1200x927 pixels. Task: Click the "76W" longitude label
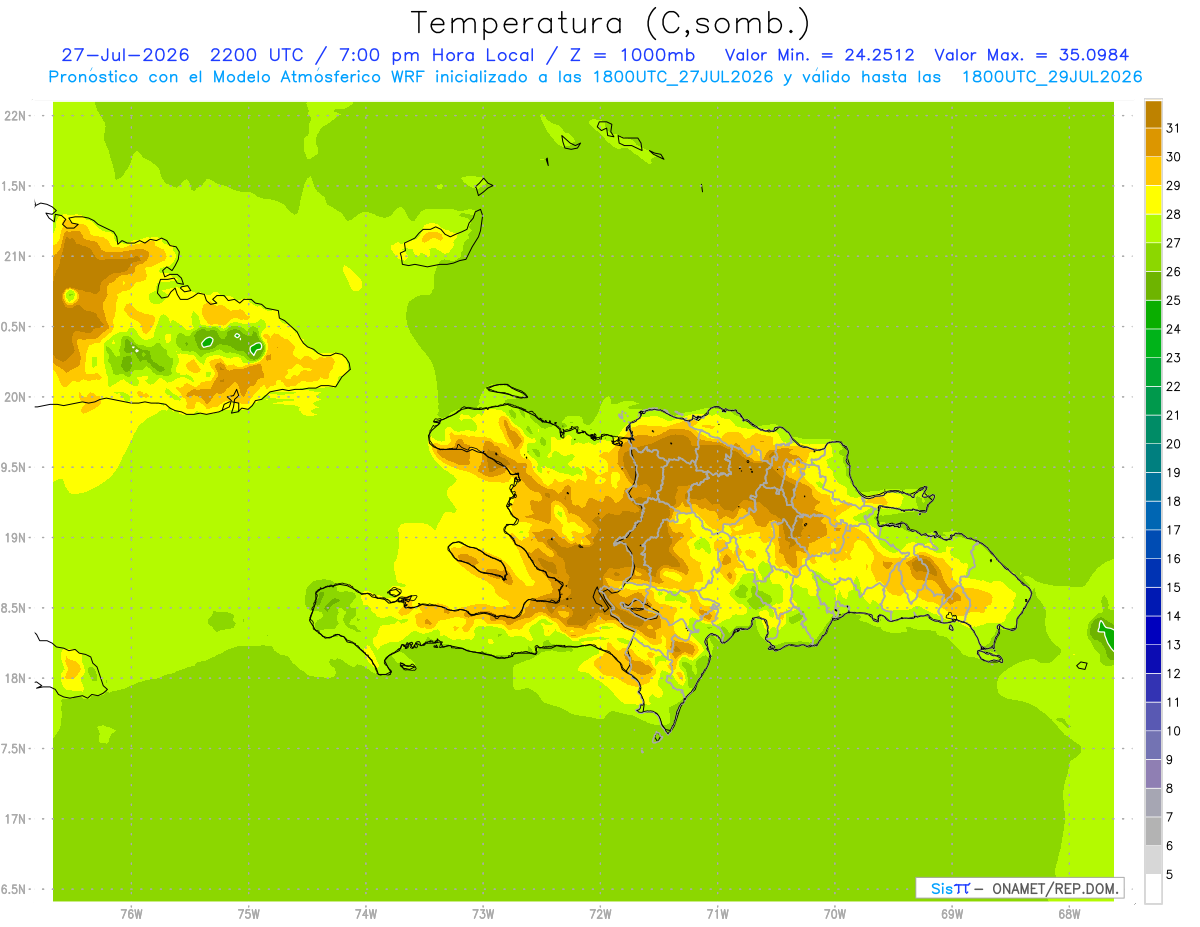(x=131, y=913)
